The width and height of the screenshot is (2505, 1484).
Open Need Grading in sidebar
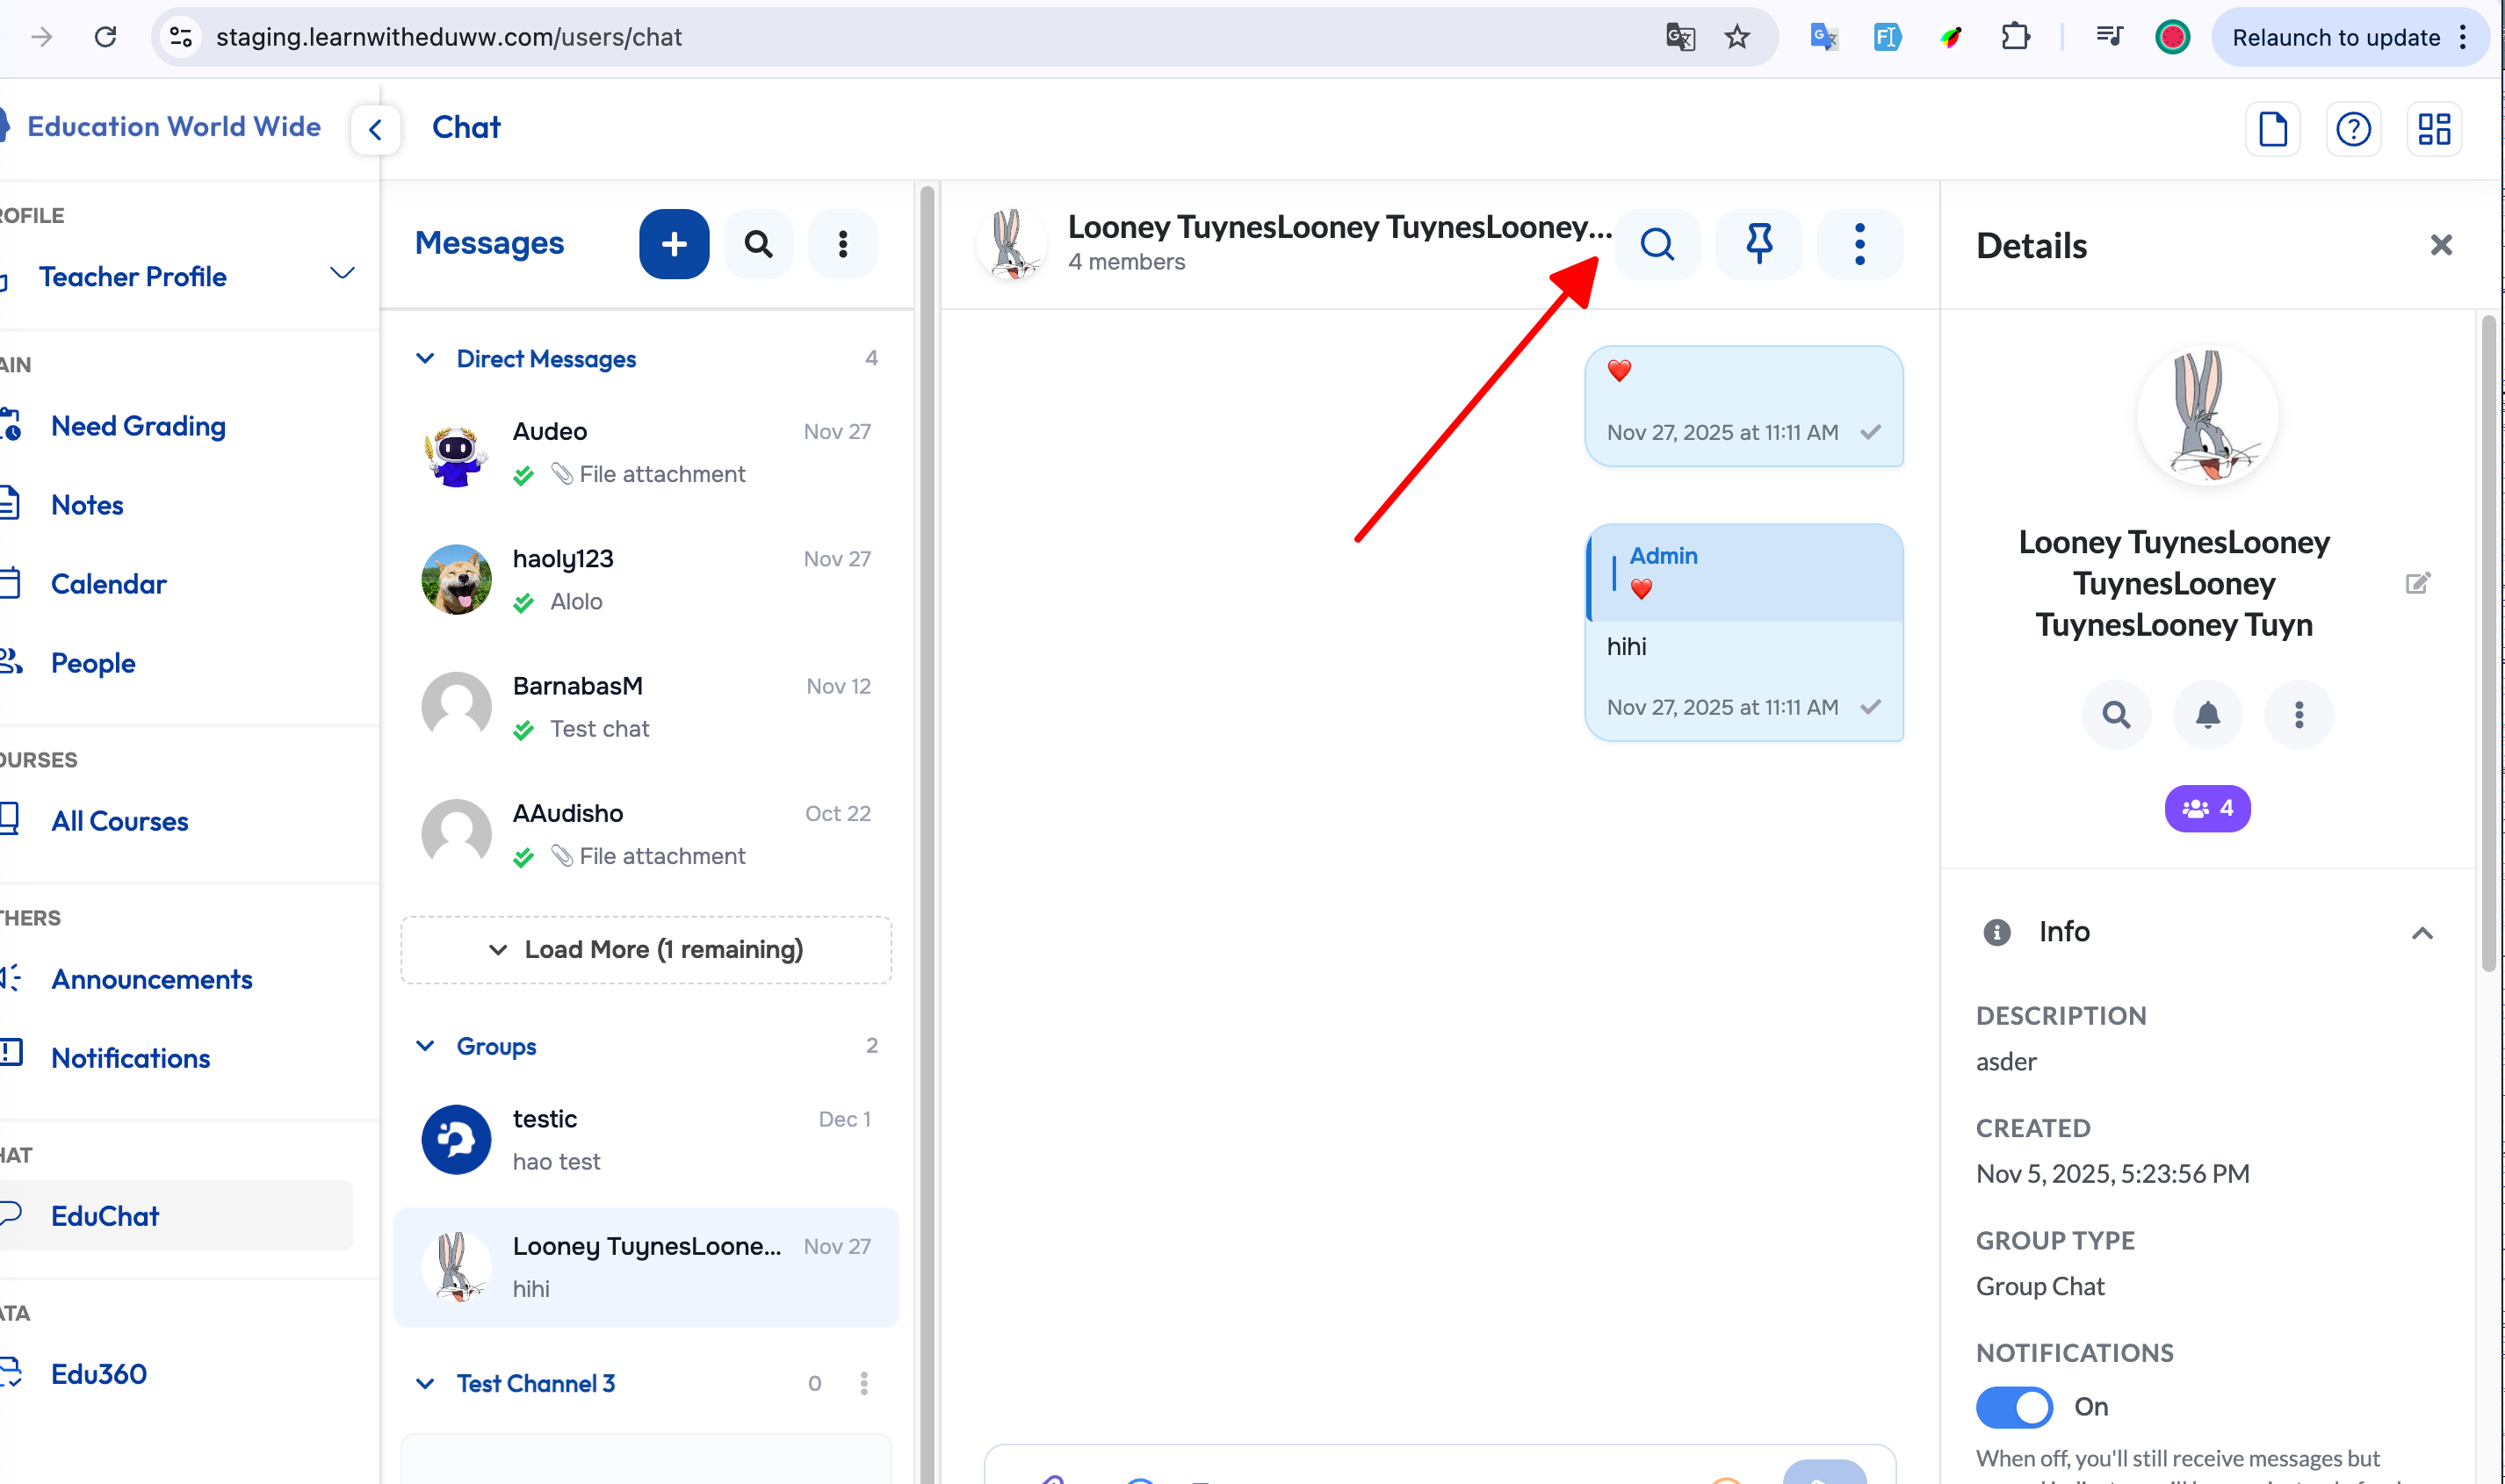coord(138,426)
